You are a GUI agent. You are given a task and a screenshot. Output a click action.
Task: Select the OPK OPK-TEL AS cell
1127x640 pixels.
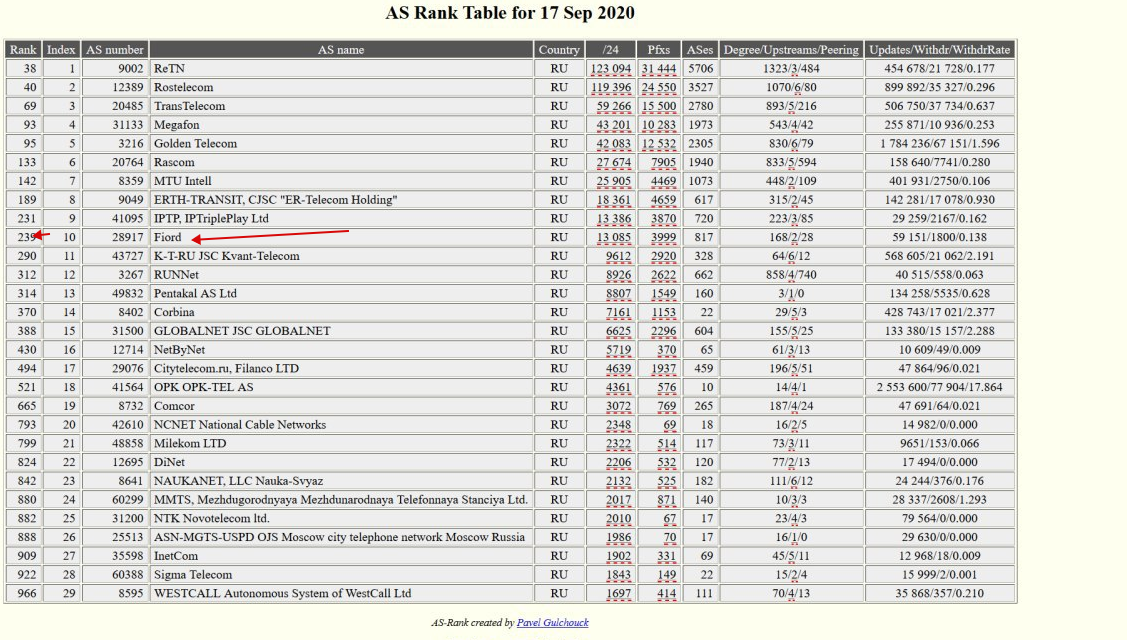(x=341, y=387)
